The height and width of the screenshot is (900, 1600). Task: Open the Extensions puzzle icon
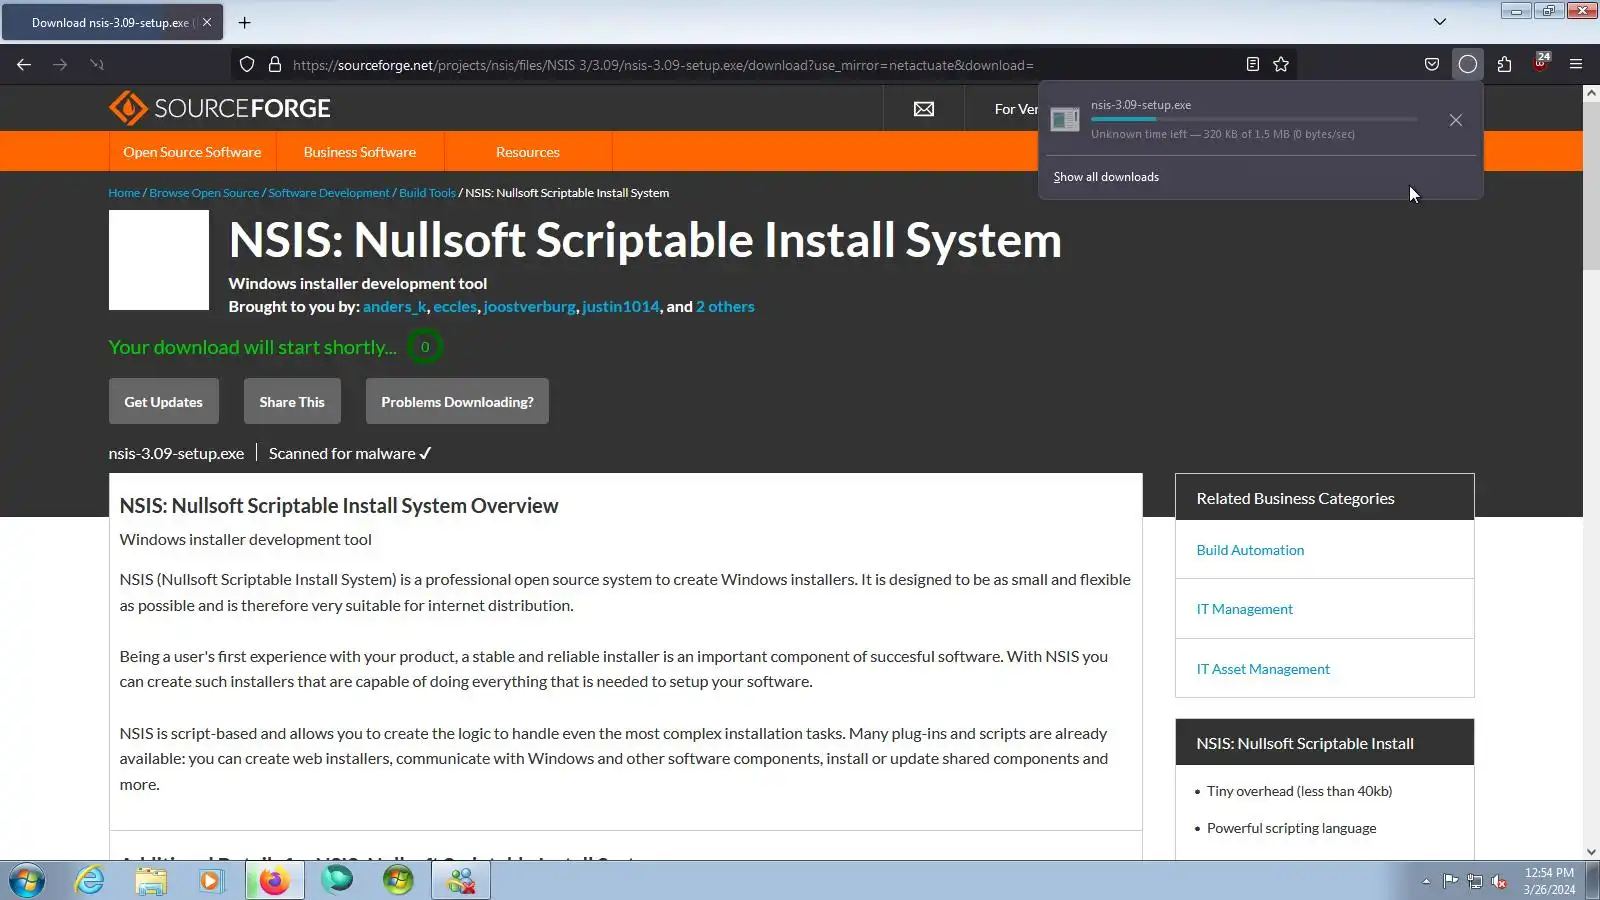[1504, 65]
